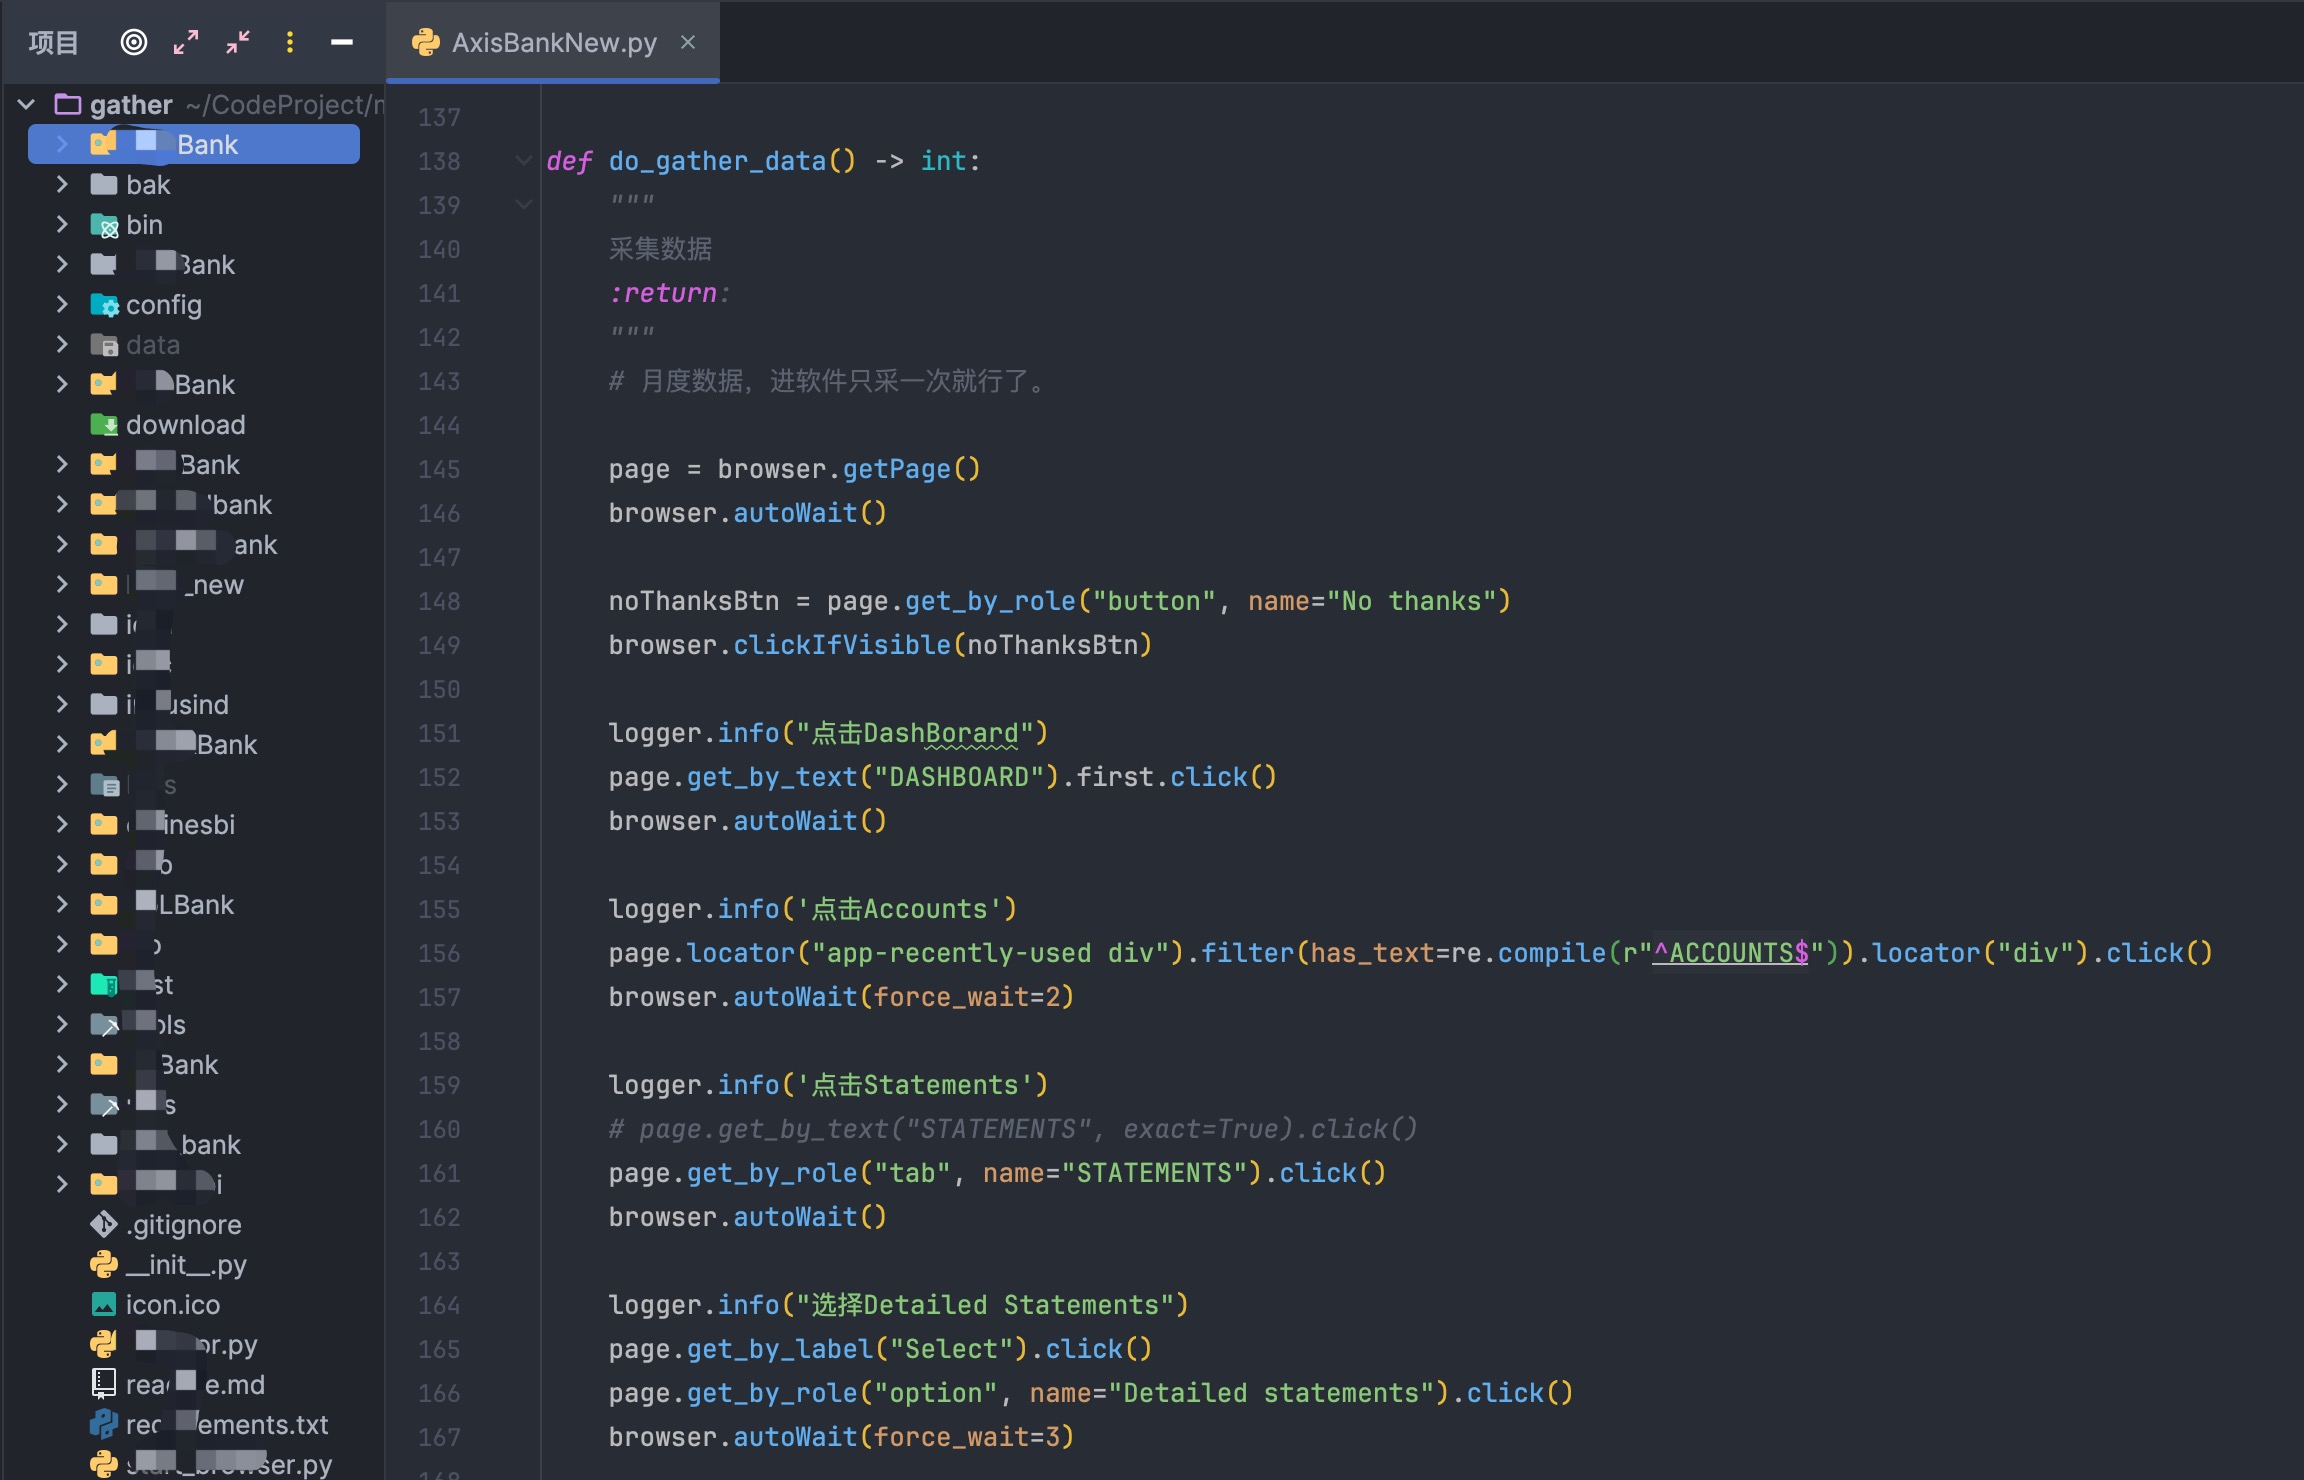Screen dimensions: 2304x1480
Task: Open the __init__.py file
Action: tap(186, 1265)
